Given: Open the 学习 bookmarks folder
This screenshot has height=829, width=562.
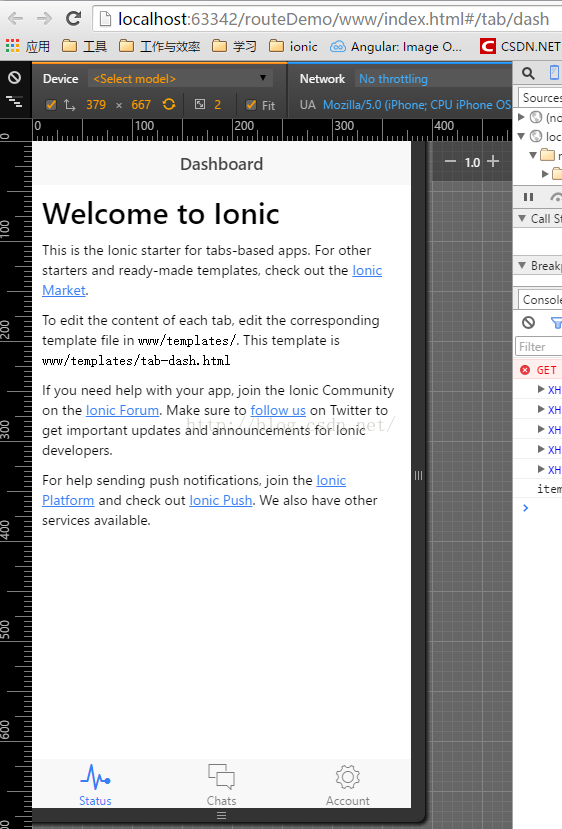Looking at the screenshot, I should 234,47.
